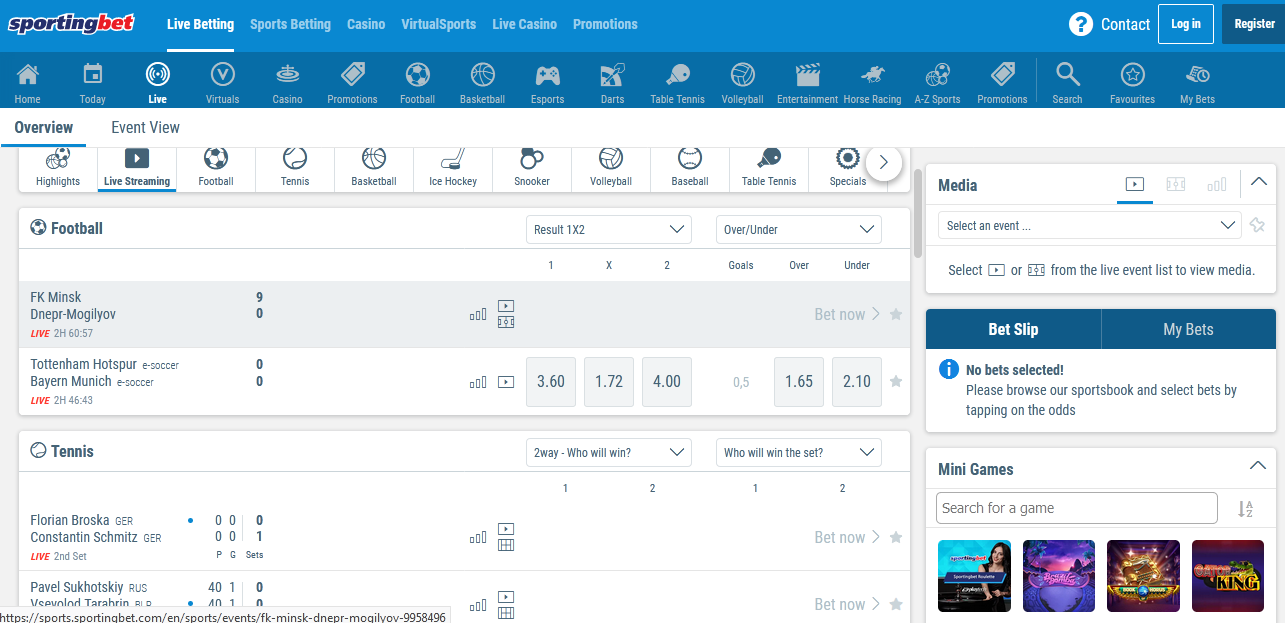Open the Who will win the set dropdown
Image resolution: width=1285 pixels, height=623 pixels.
tap(799, 452)
